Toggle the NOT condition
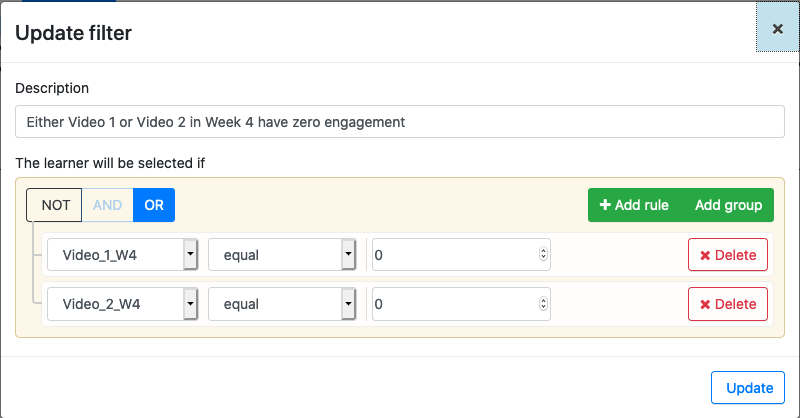Image resolution: width=800 pixels, height=418 pixels. click(54, 205)
